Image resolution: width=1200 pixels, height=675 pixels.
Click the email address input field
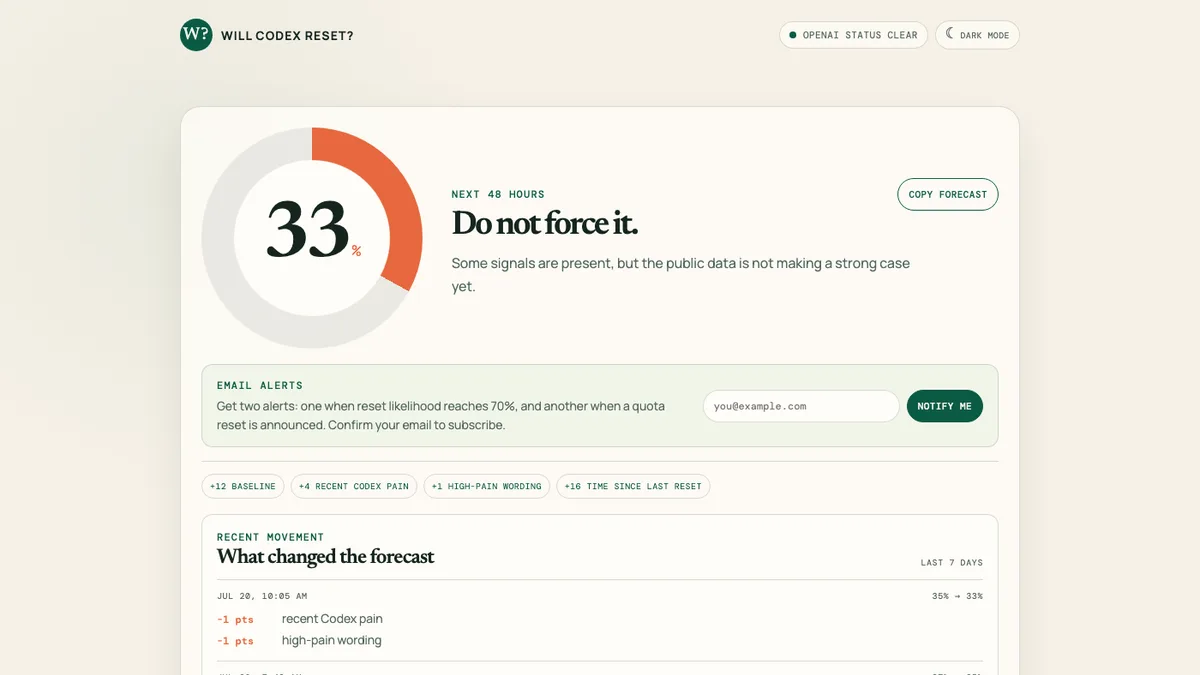[x=801, y=406]
